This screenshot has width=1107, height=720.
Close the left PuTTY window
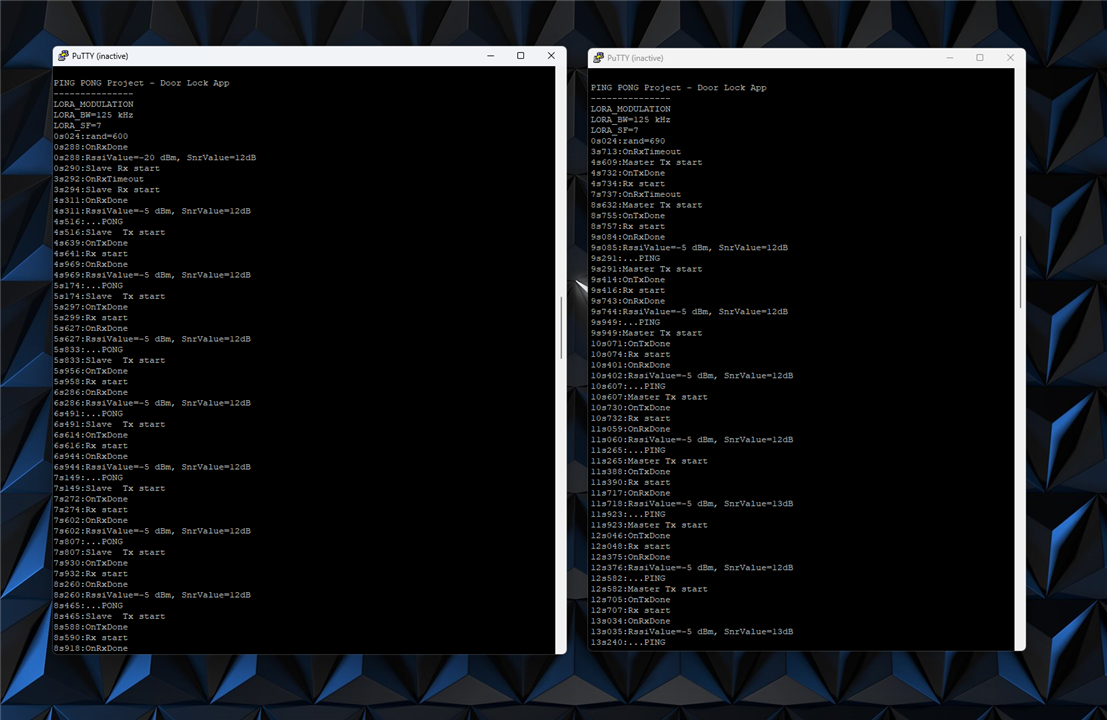point(551,56)
